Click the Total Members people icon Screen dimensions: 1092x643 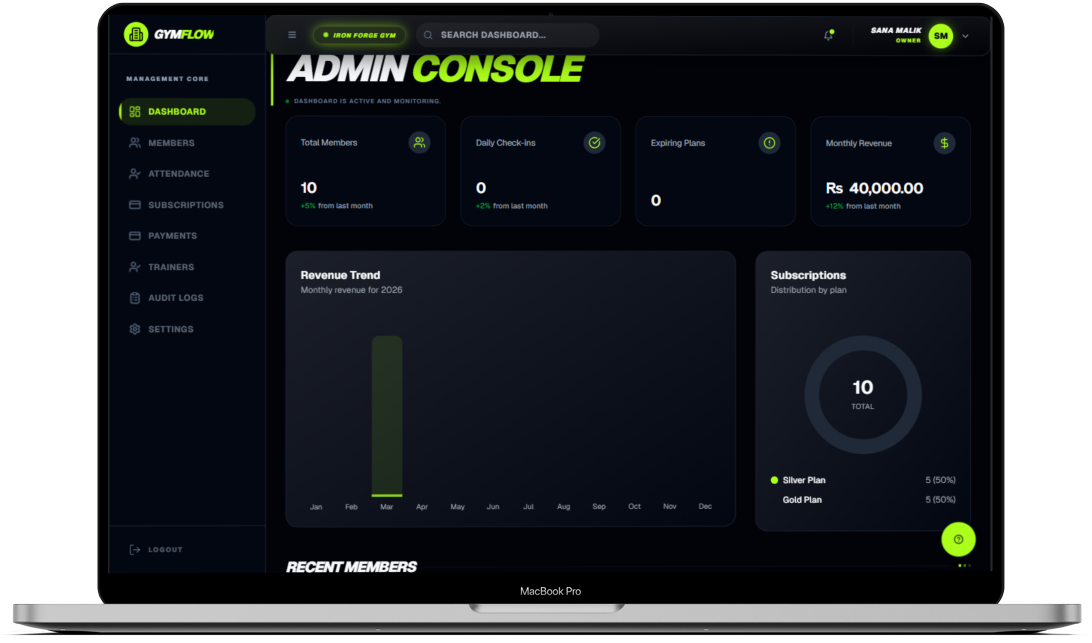click(x=419, y=143)
